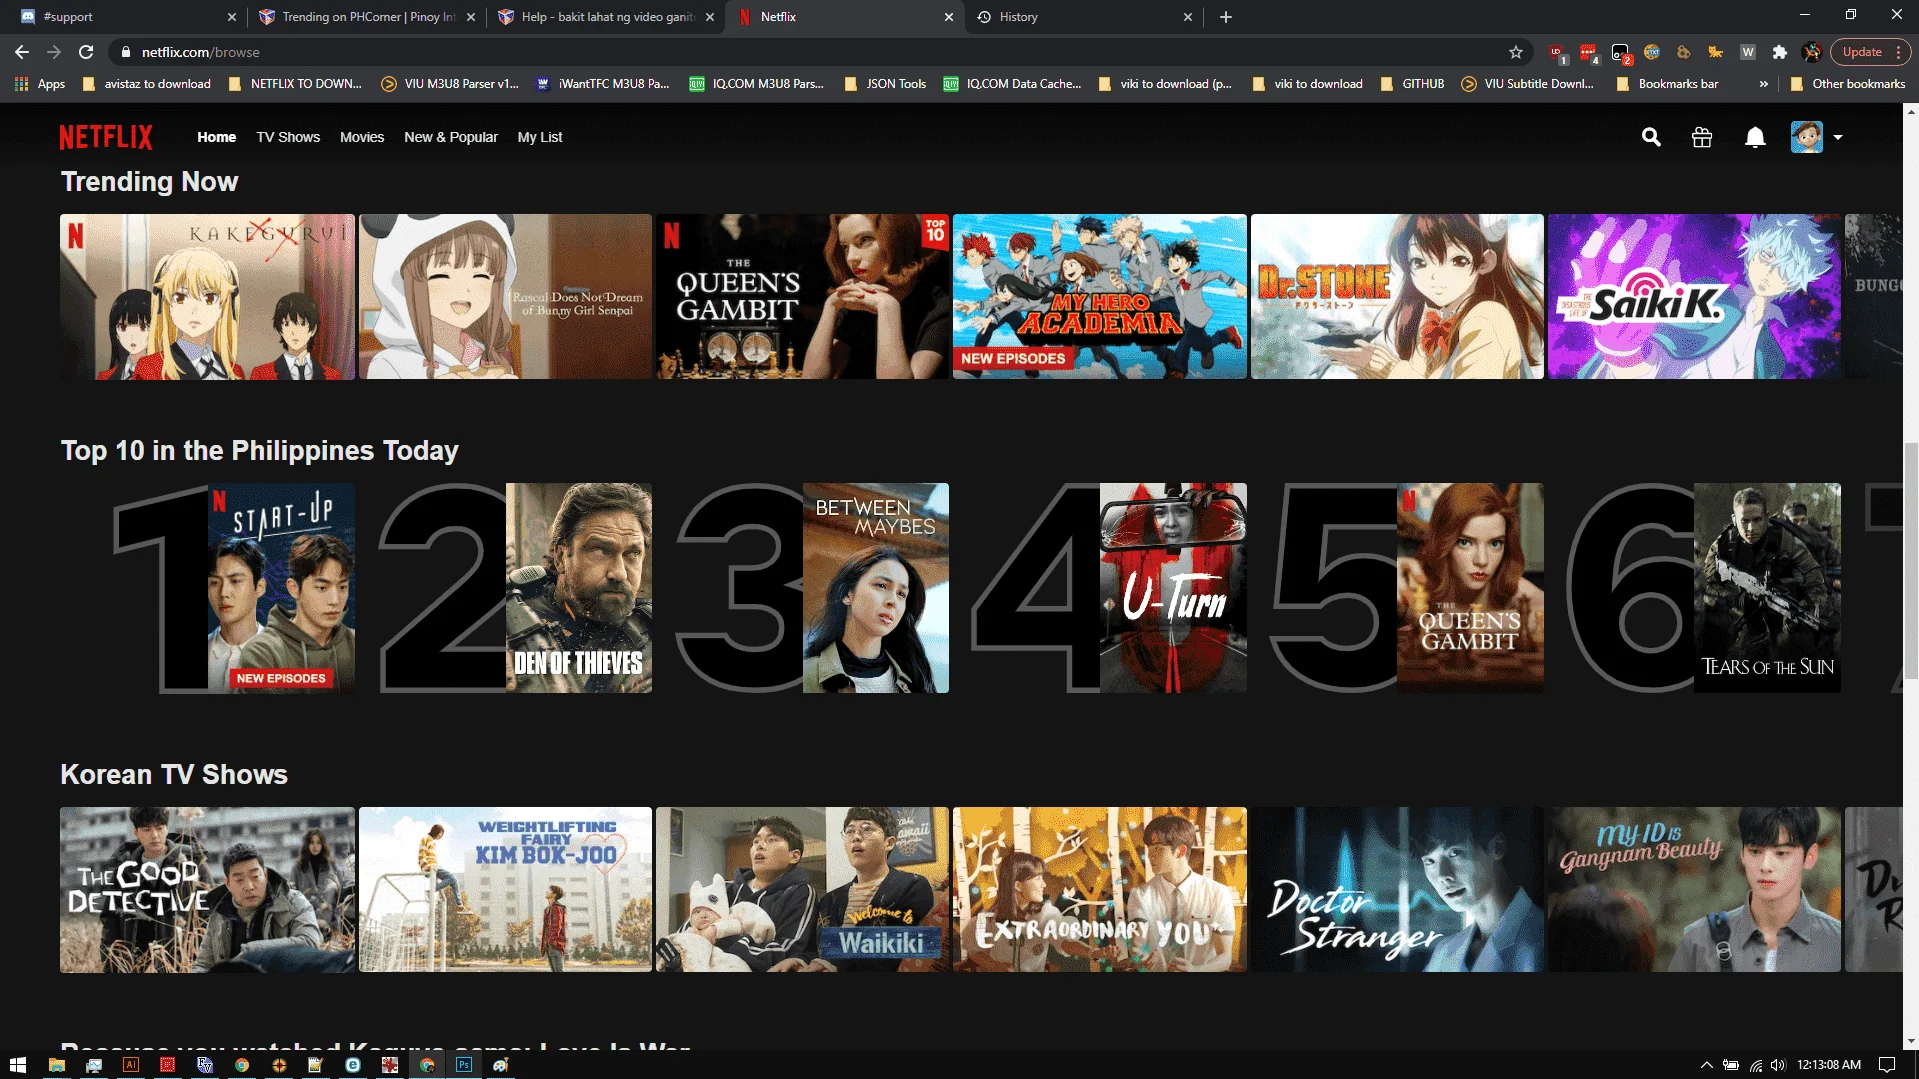The height and width of the screenshot is (1079, 1919).
Task: Open avistaz to download bookmark
Action: point(146,84)
